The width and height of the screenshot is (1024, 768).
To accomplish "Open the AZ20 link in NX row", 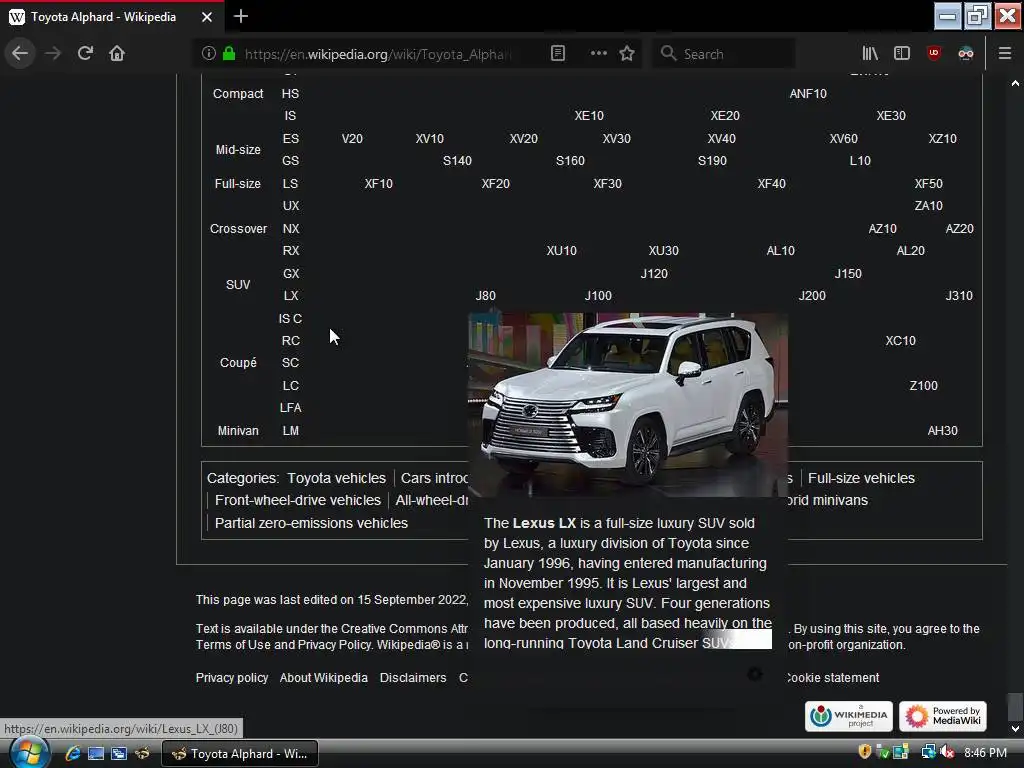I will tap(959, 229).
